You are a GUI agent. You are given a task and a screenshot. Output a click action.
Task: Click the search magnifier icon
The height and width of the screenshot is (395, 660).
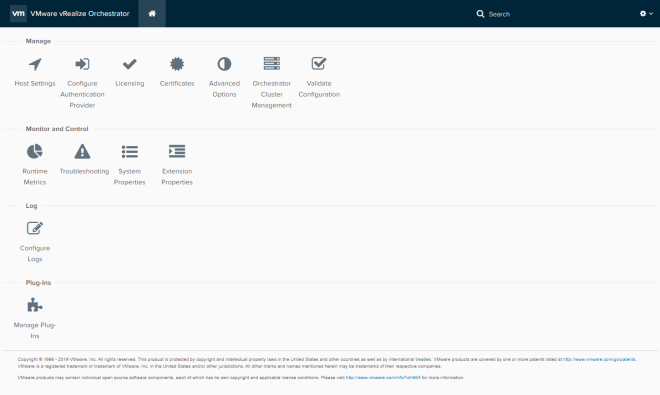(x=480, y=14)
